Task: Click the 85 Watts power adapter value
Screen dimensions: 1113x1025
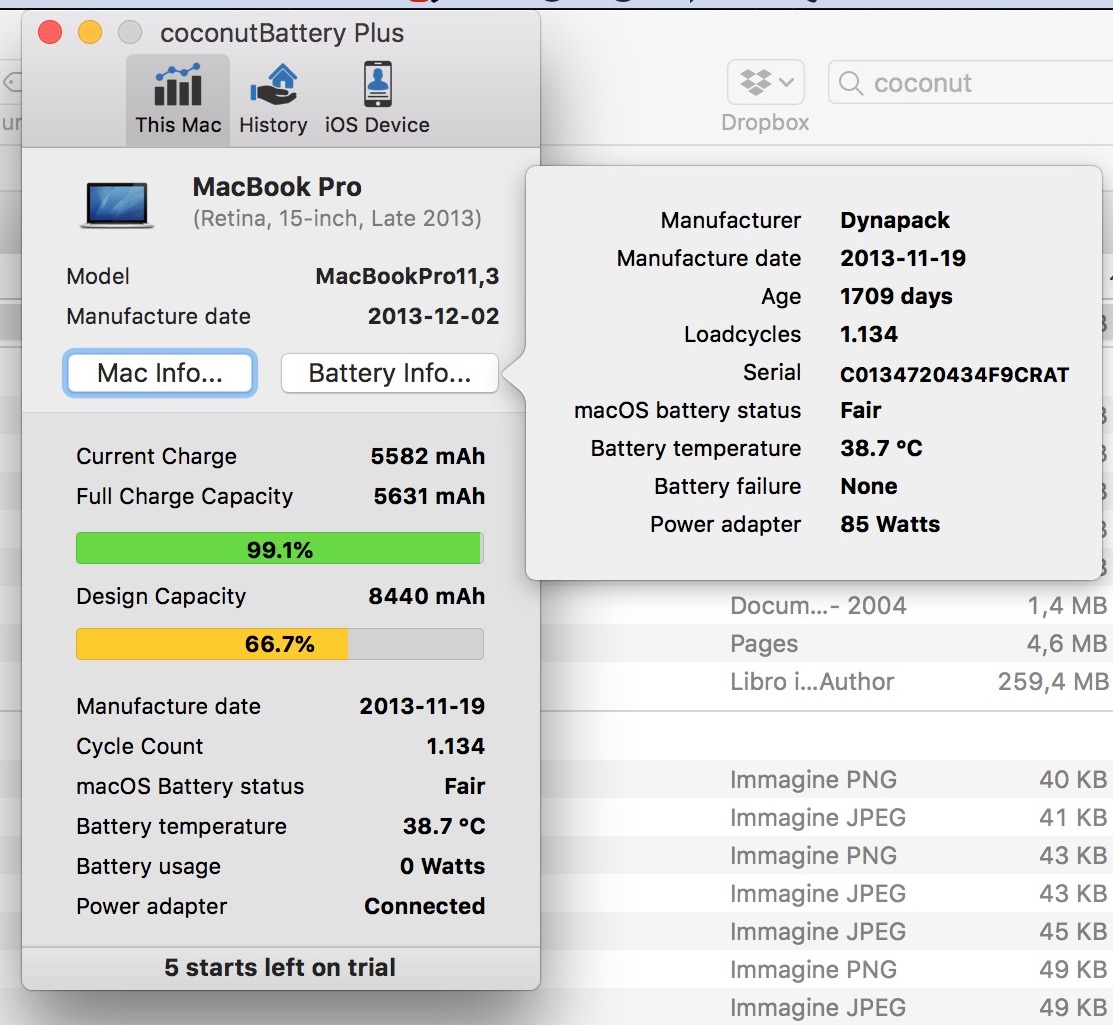Action: [x=889, y=524]
